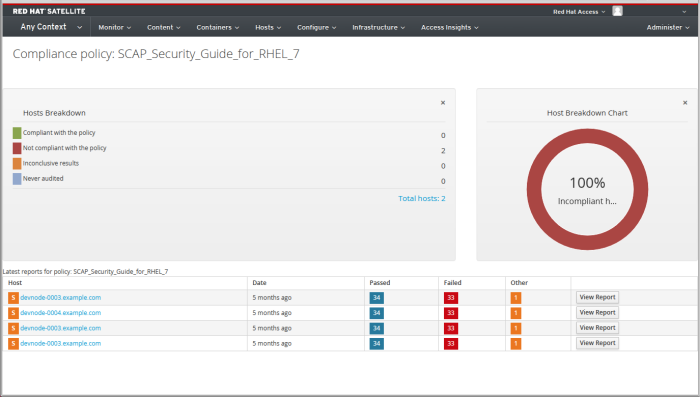The height and width of the screenshot is (397, 700).
Task: Click the green Compliant legend swatch
Action: (17, 133)
